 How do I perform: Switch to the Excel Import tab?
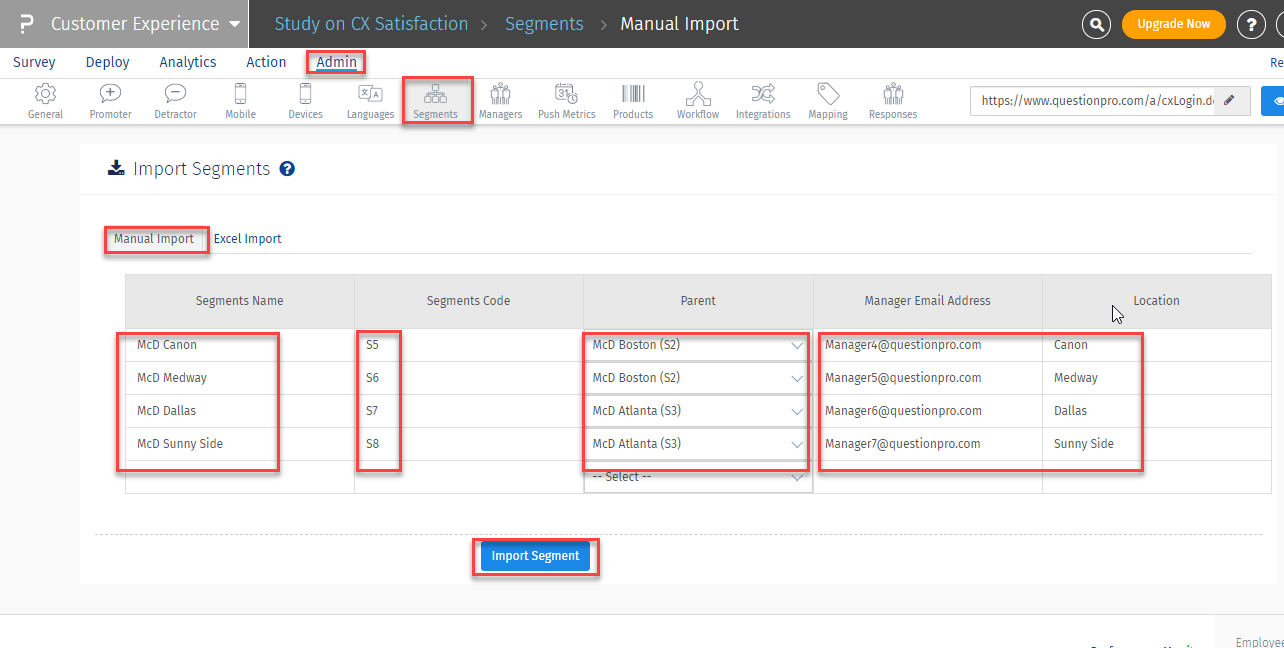click(x=247, y=239)
